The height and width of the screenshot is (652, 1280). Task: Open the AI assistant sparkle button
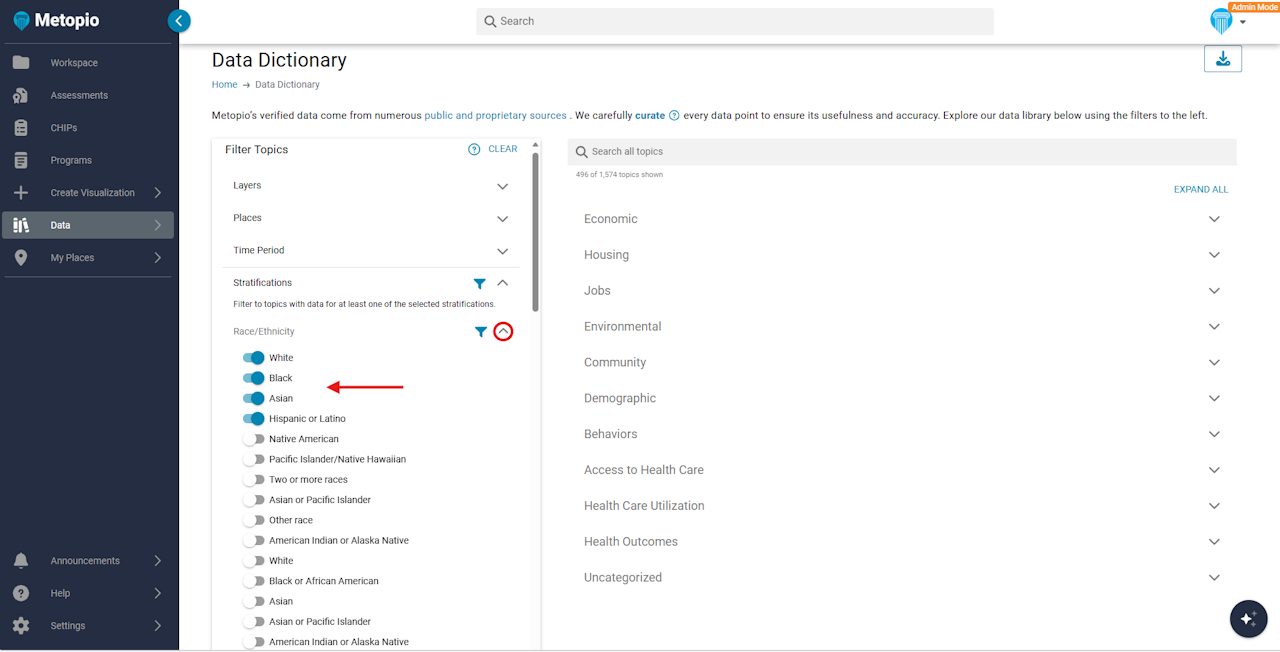click(1248, 619)
